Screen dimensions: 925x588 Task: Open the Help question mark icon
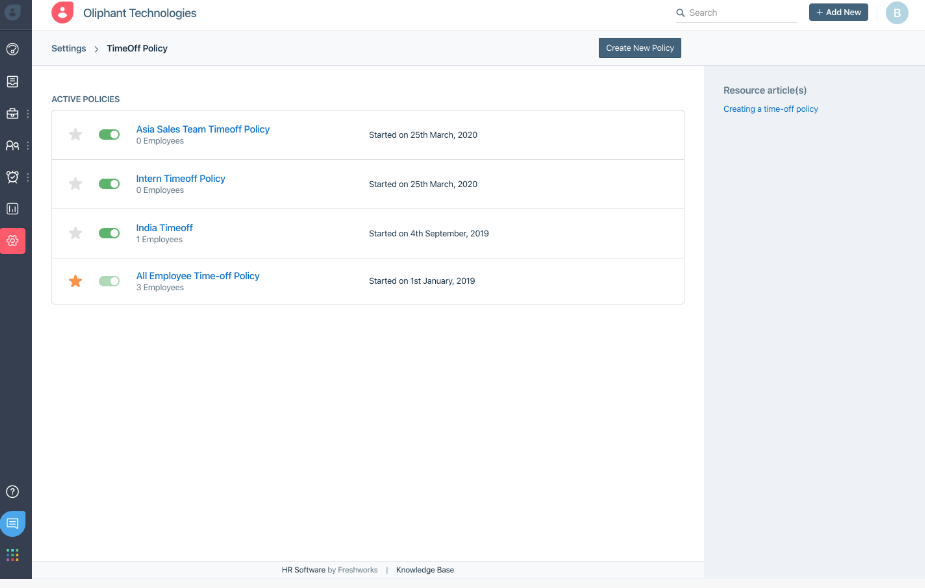[x=13, y=491]
